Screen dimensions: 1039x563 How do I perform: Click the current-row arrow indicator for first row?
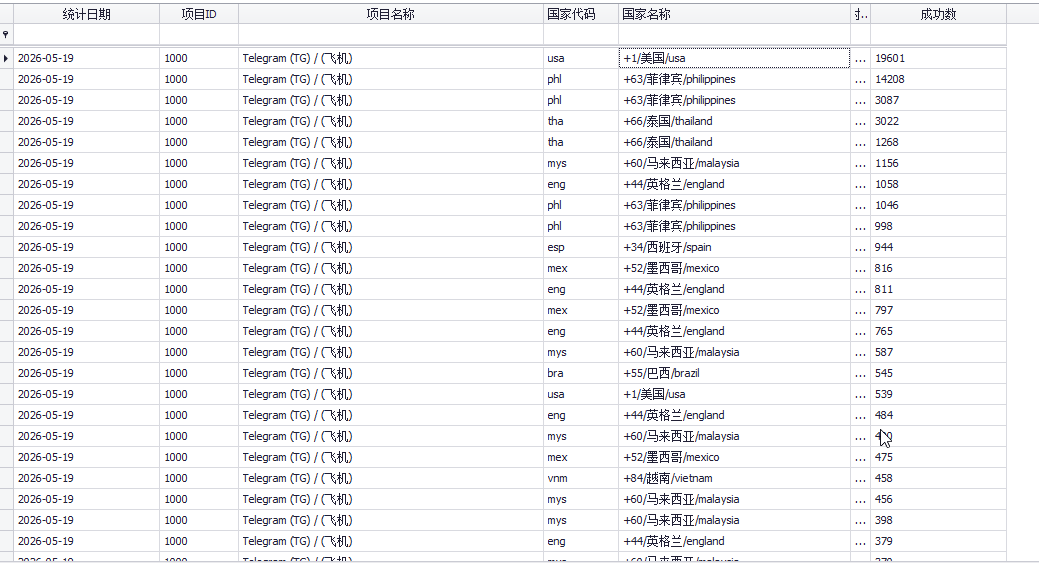click(6, 58)
